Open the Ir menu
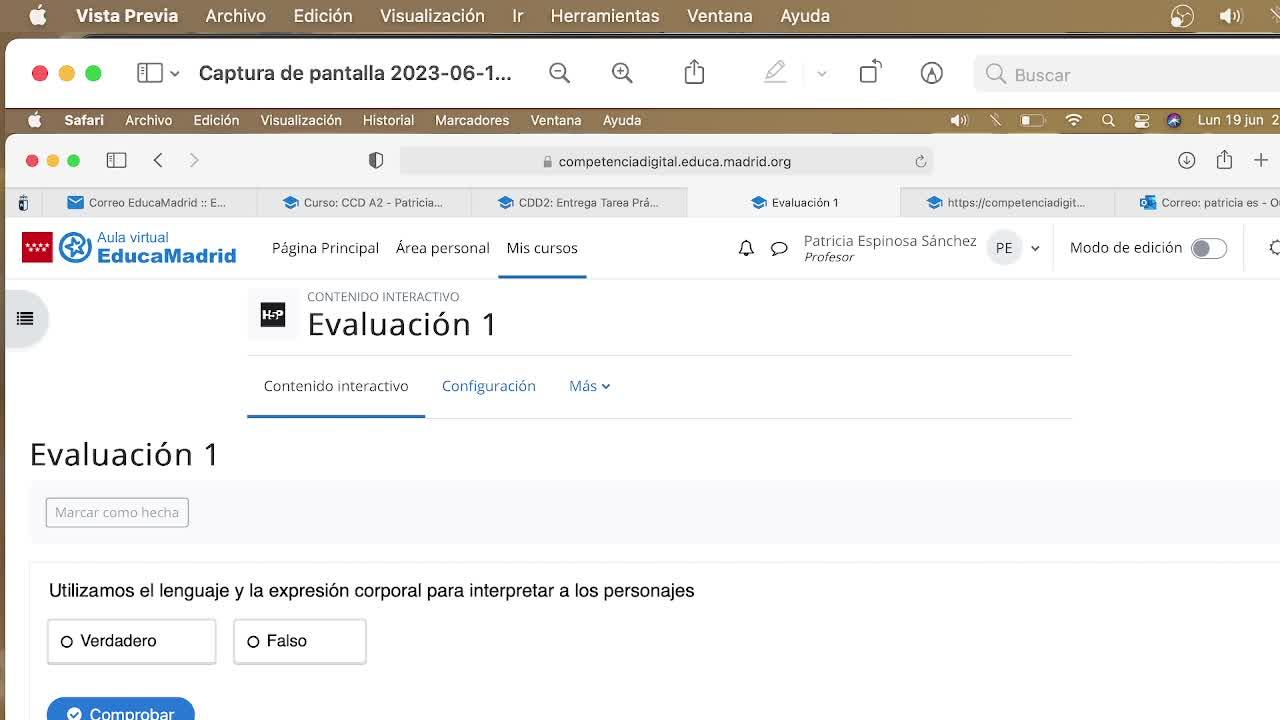The image size is (1280, 720). (x=518, y=16)
